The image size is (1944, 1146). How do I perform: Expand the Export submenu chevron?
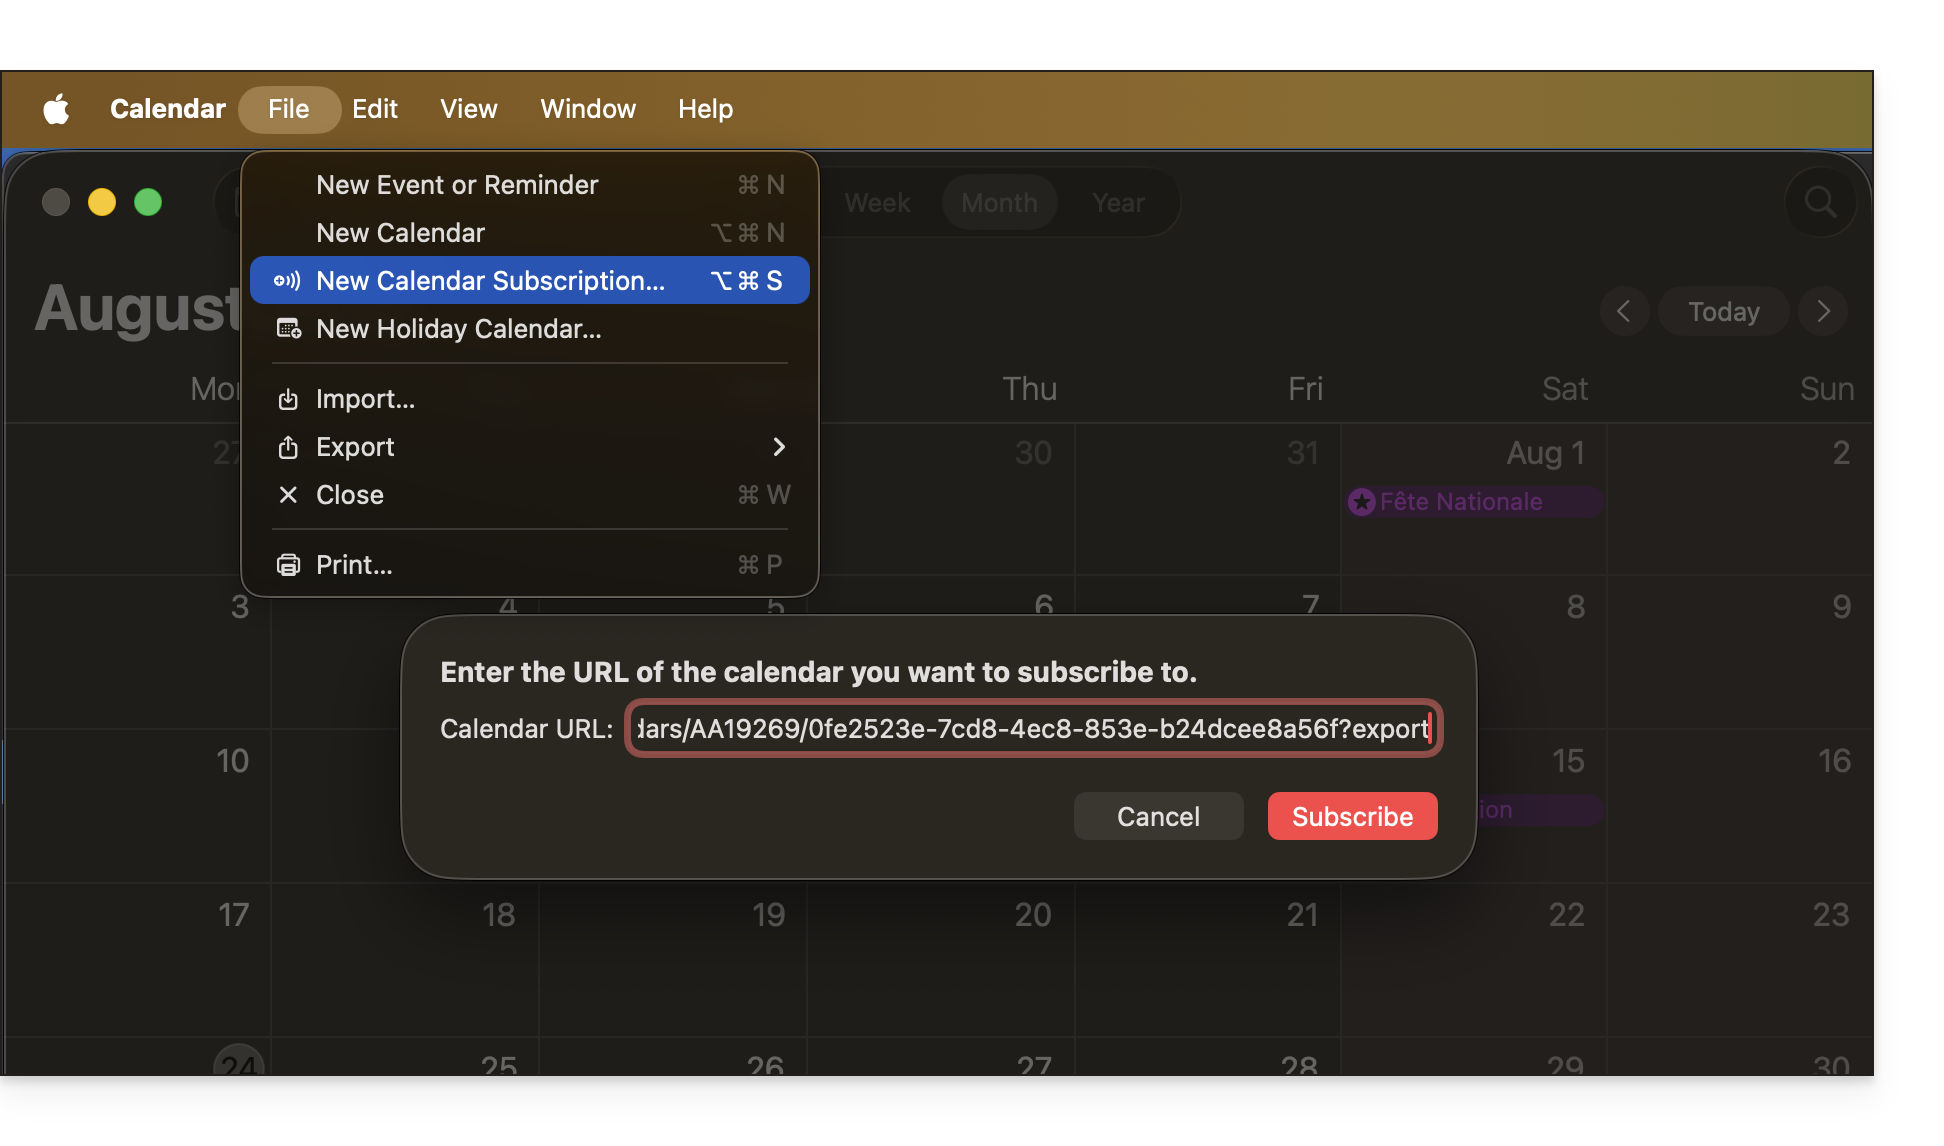[x=779, y=447]
